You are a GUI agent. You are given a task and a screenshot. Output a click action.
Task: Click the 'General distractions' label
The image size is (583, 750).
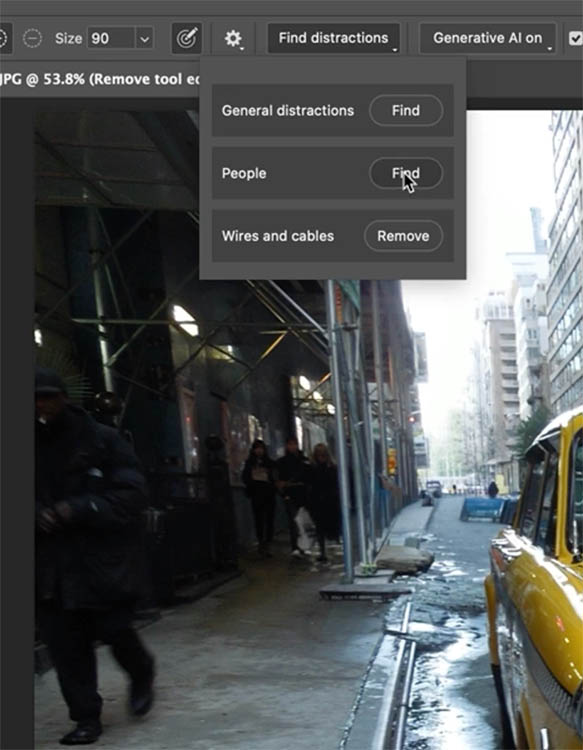[288, 110]
